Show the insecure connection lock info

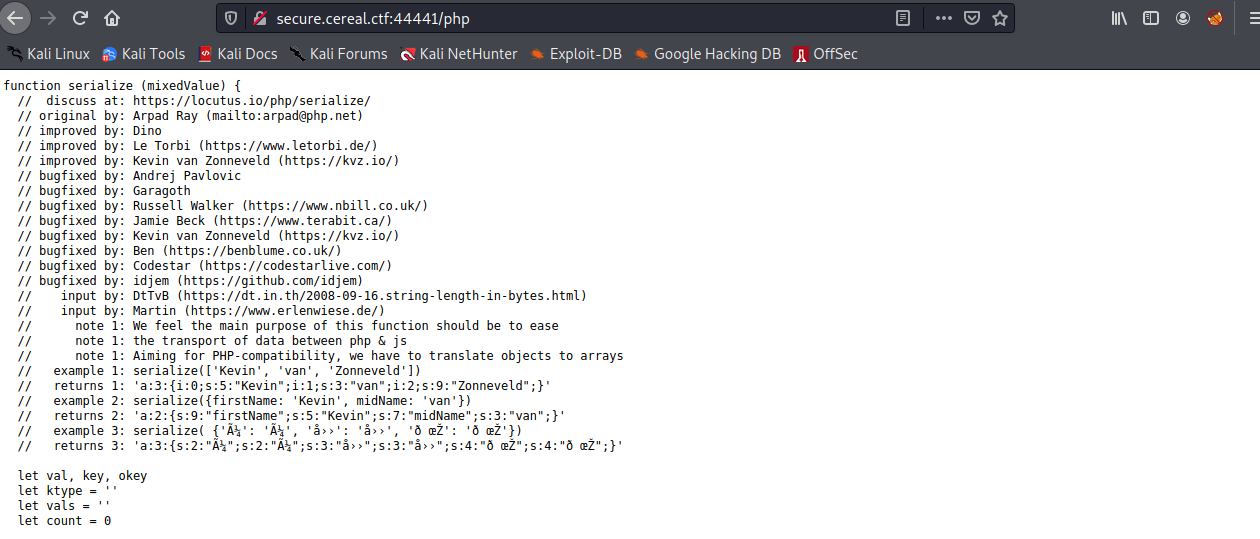point(260,18)
